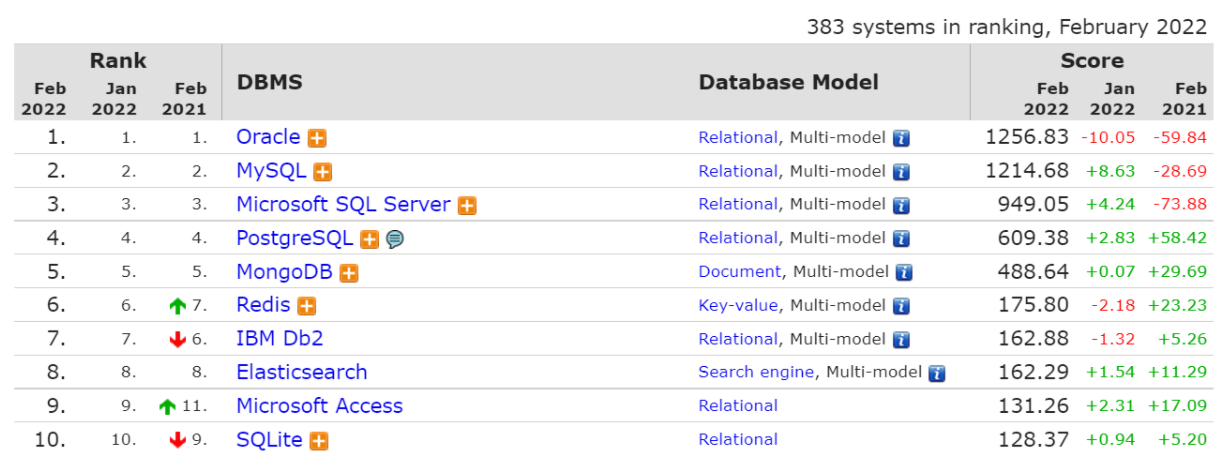Screen dimensions: 1230x457
Task: Click the Database Model column header
Action: tap(789, 82)
